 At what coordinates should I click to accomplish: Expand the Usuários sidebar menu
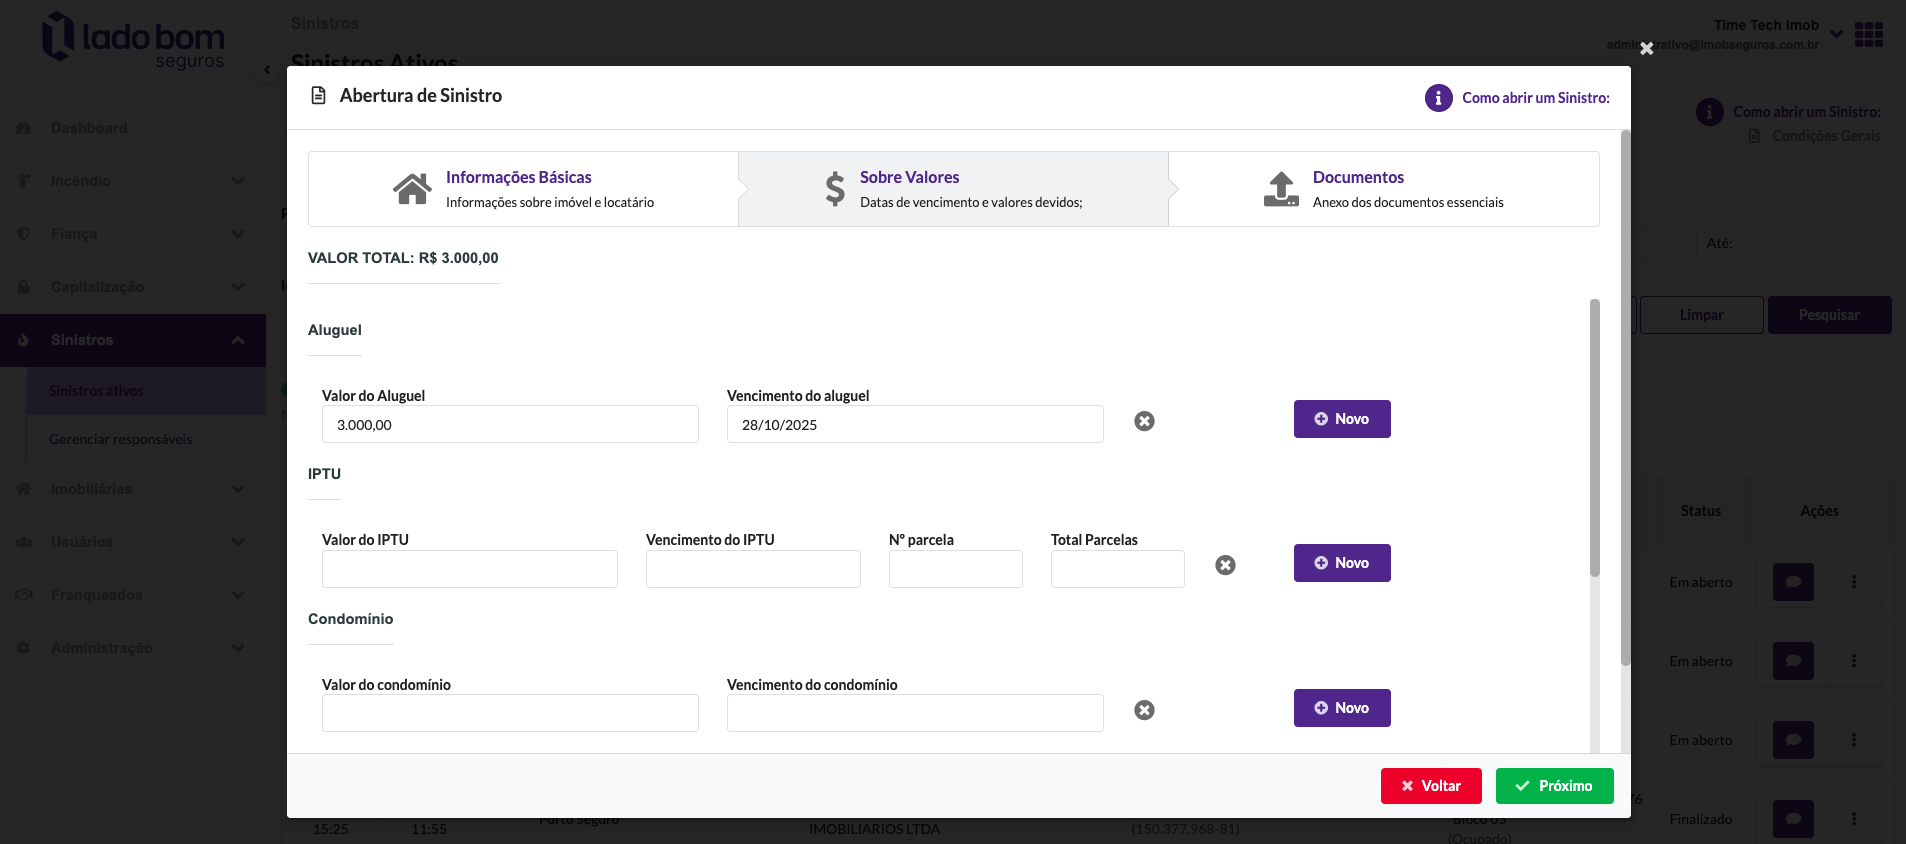(132, 542)
